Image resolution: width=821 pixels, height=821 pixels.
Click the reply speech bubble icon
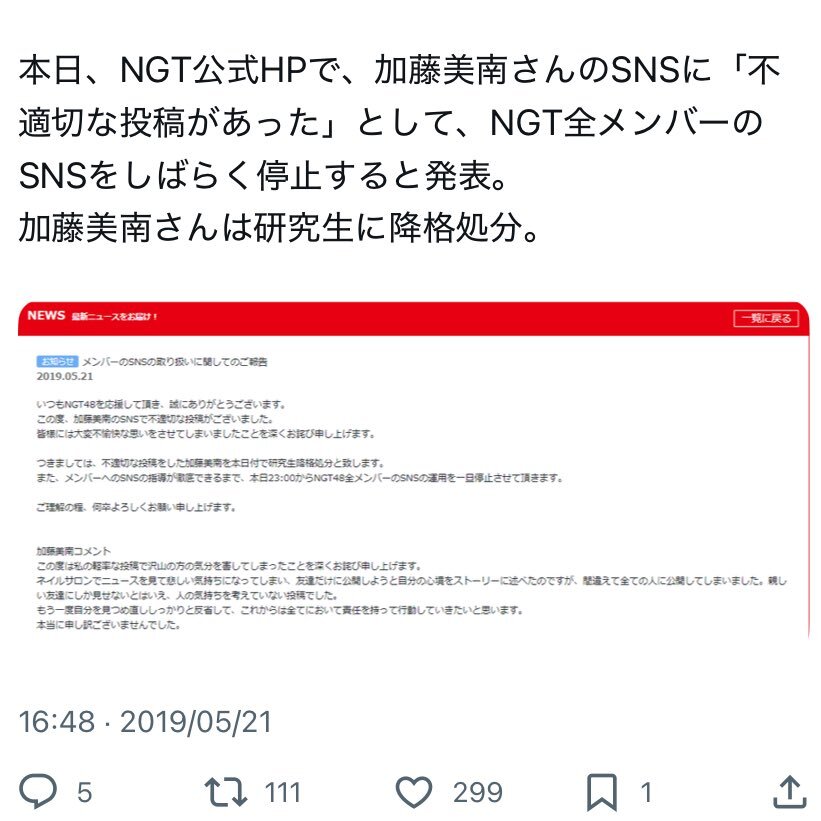coord(38,791)
